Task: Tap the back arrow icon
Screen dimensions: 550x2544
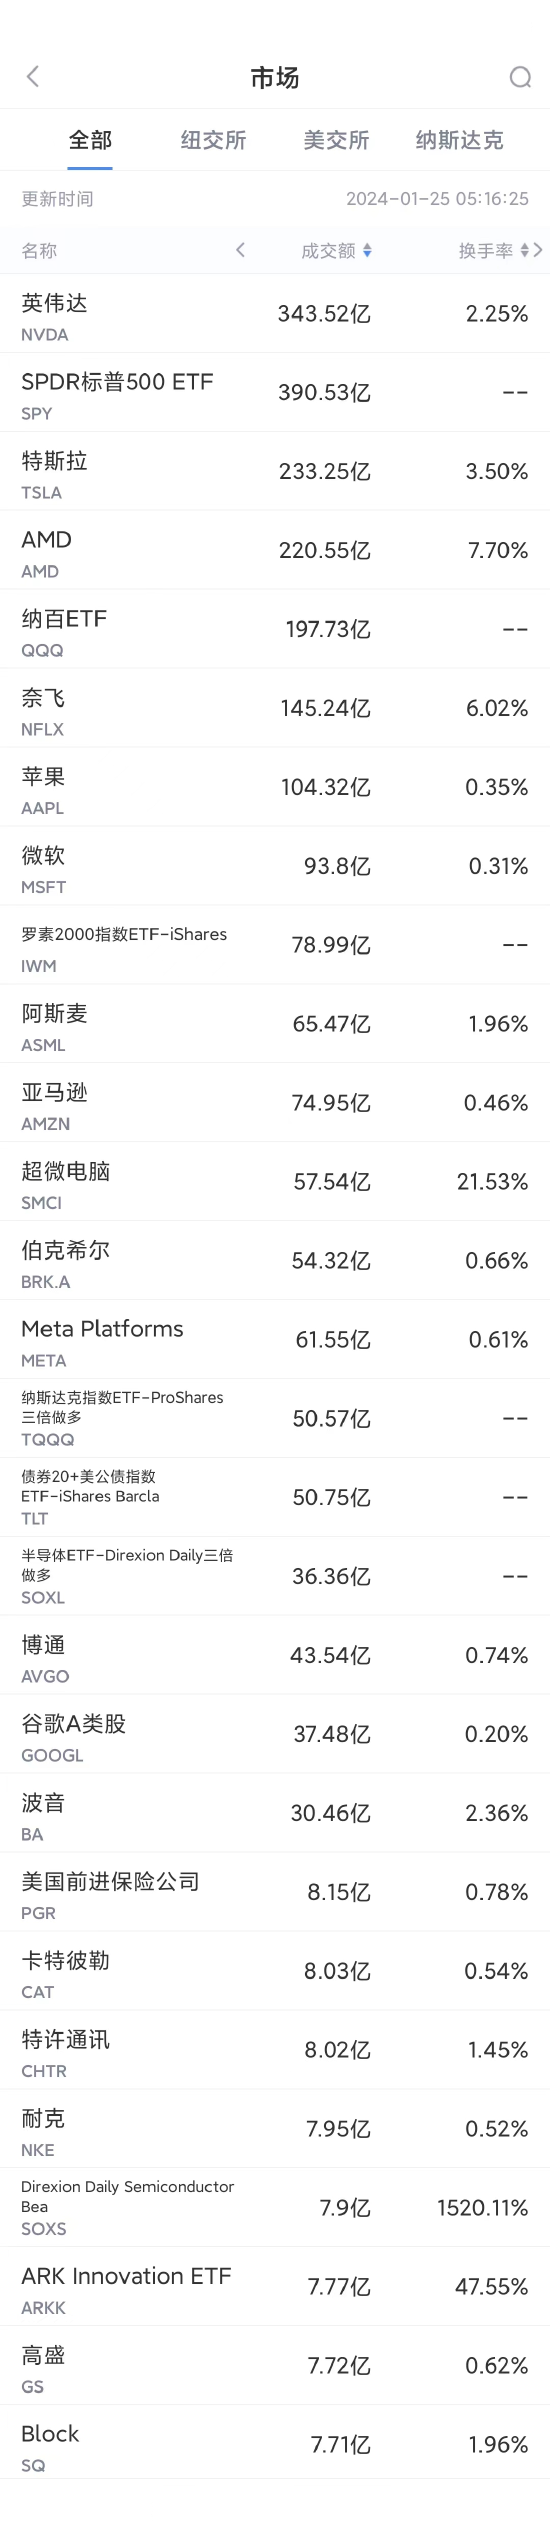Action: click(x=33, y=77)
